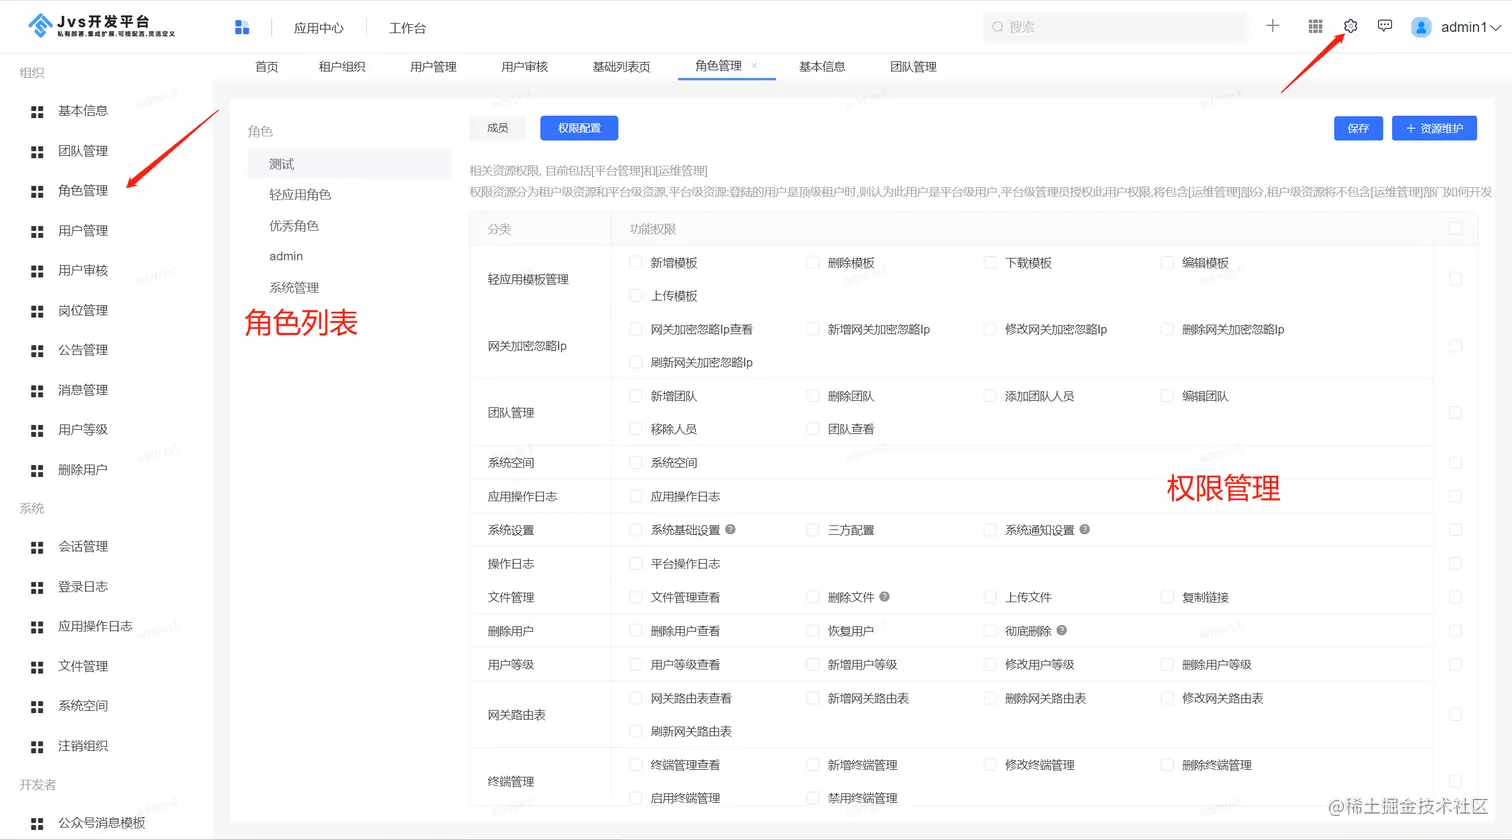The width and height of the screenshot is (1512, 840).
Task: Click the 公众号消息模板 sidebar icon
Action: pyautogui.click(x=37, y=823)
